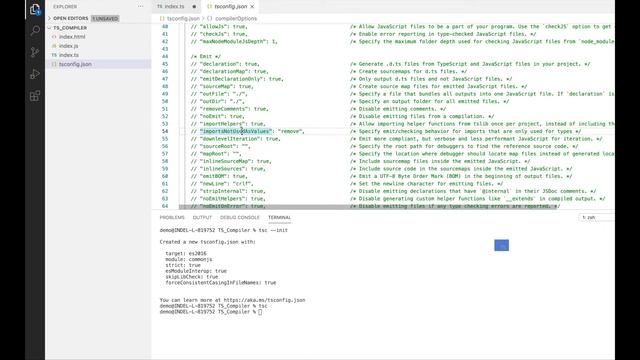Select the Terminal panel tab

pyautogui.click(x=280, y=218)
